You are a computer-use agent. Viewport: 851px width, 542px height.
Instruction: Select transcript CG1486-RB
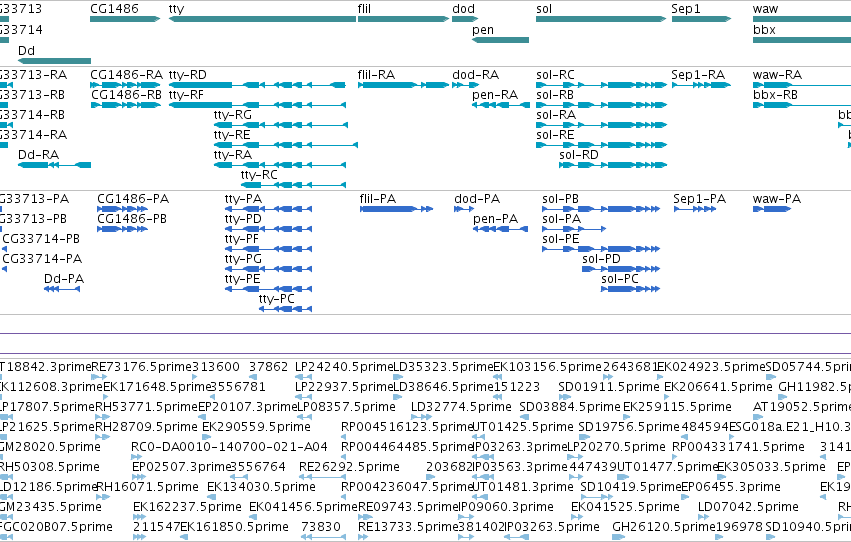pos(125,105)
